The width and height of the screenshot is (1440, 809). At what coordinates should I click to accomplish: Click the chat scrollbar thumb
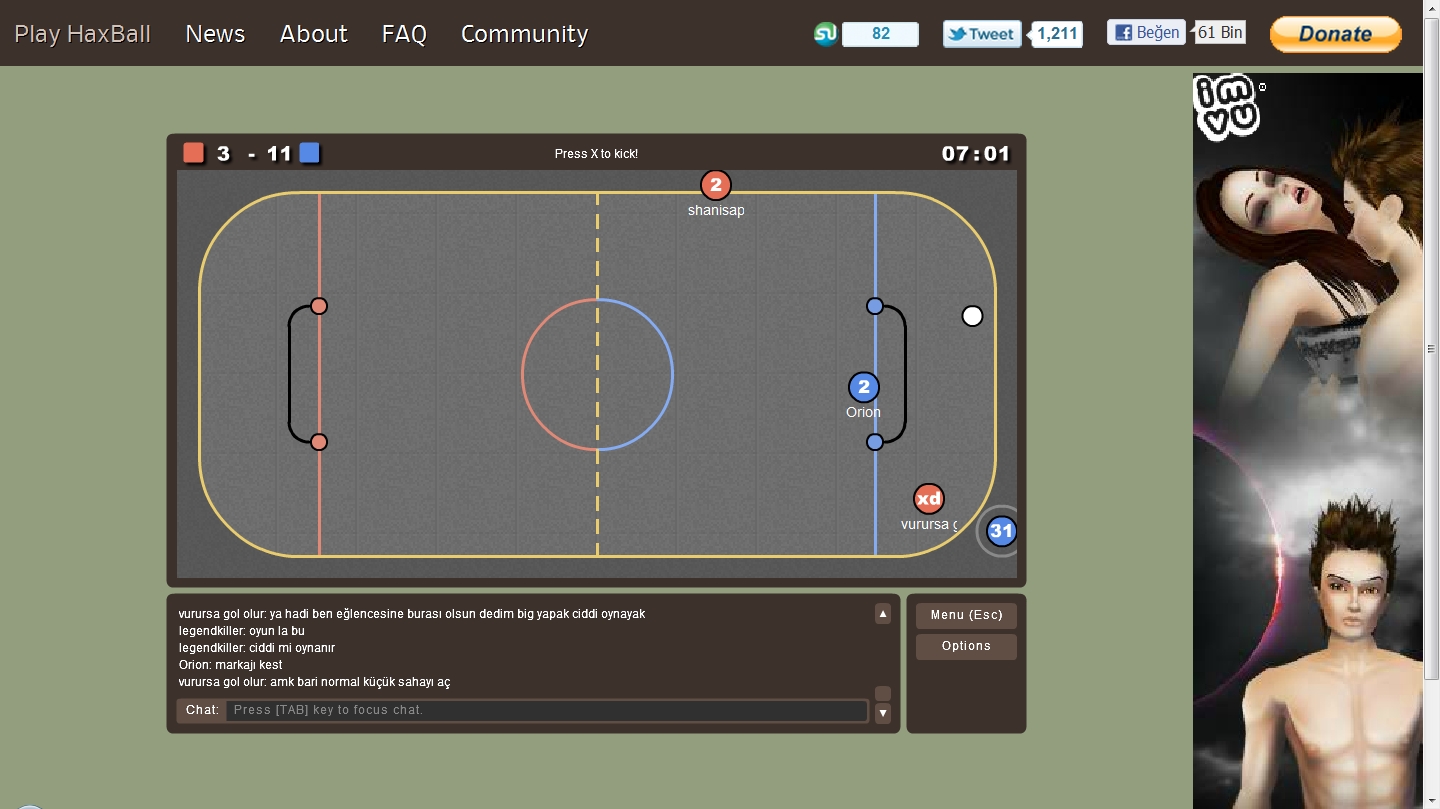click(883, 694)
